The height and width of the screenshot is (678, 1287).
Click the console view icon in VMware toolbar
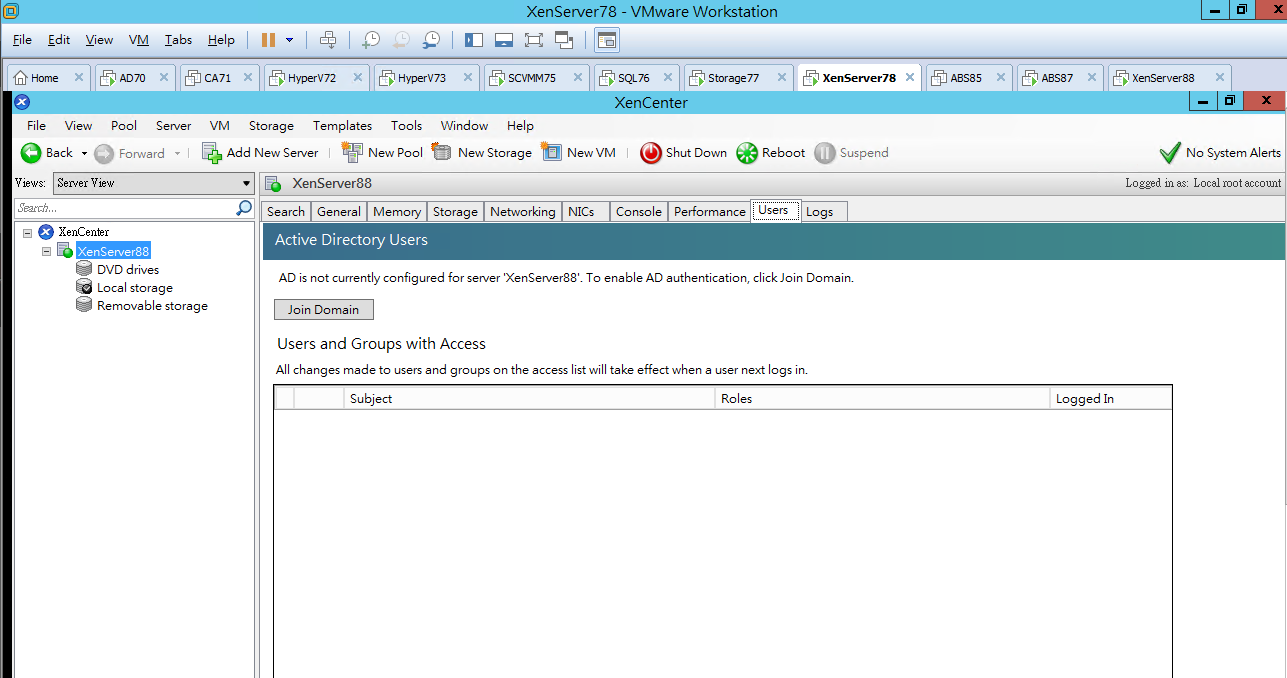pos(607,40)
